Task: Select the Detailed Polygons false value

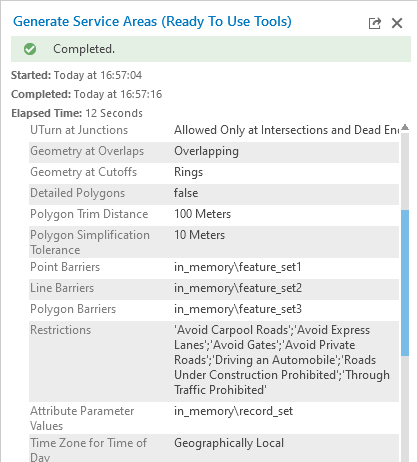Action: pos(186,193)
